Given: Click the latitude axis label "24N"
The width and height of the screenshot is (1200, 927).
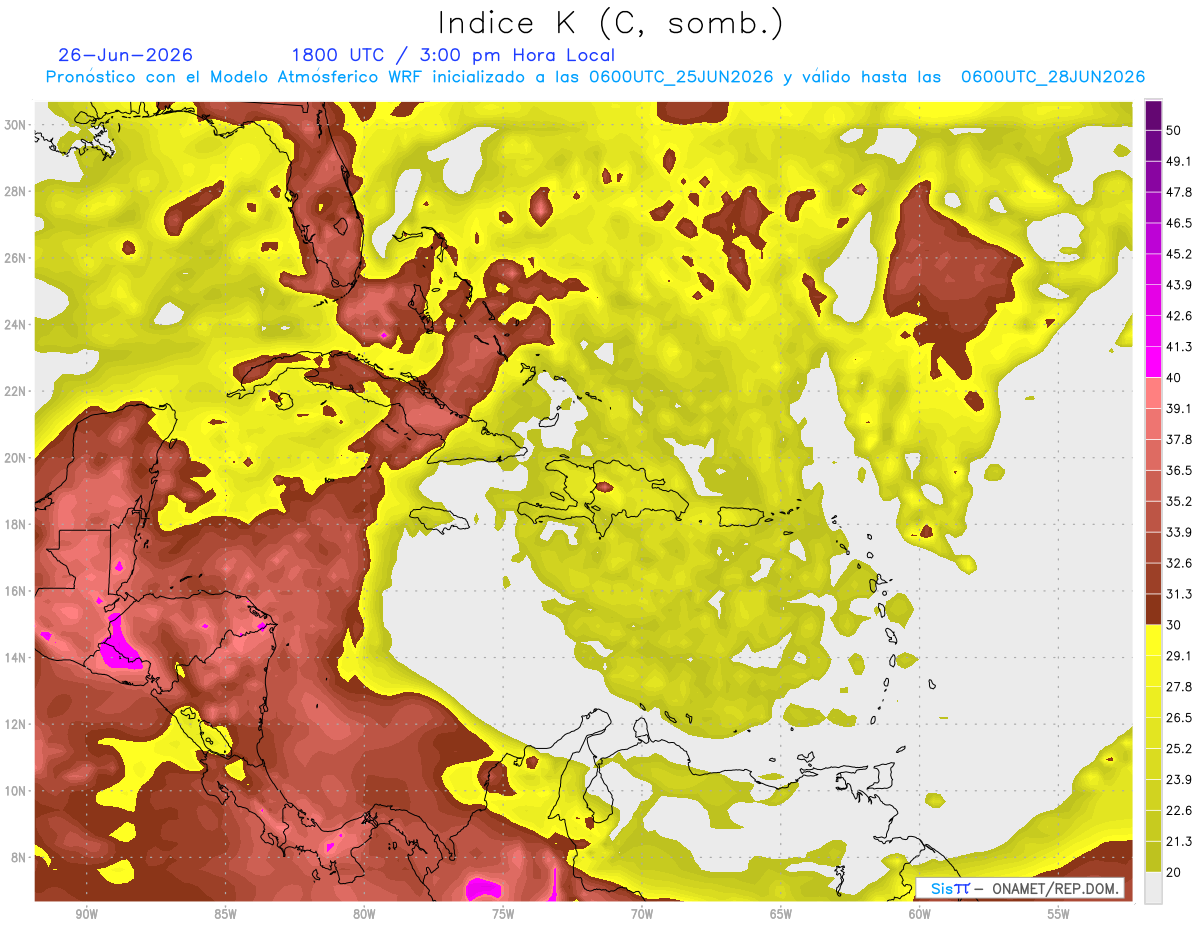Looking at the screenshot, I should (16, 325).
